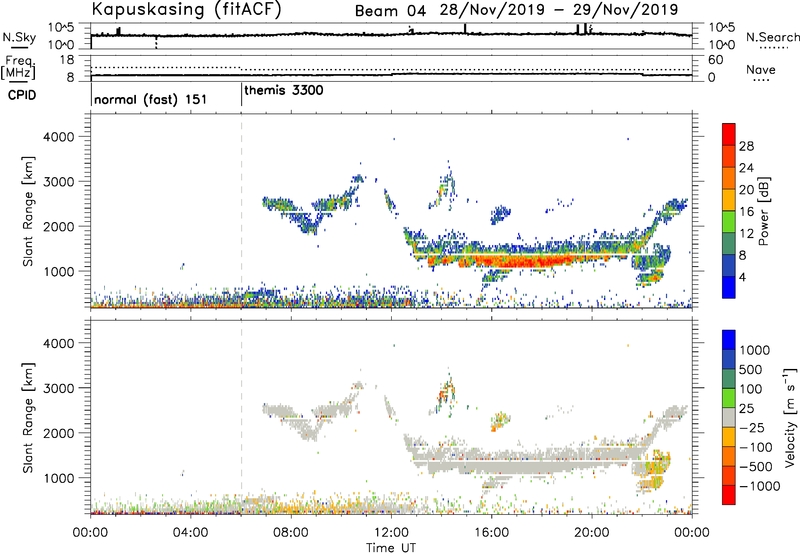Click the N.Sky legend label
The height and width of the screenshot is (554, 800).
(19, 37)
